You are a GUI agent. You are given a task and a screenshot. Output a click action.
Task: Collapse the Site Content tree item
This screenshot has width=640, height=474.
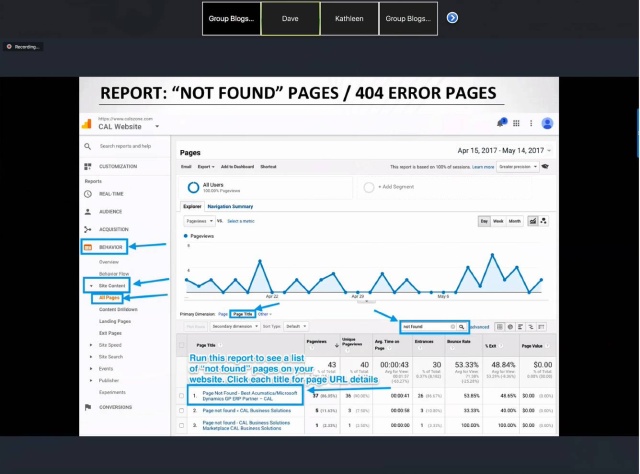click(91, 286)
